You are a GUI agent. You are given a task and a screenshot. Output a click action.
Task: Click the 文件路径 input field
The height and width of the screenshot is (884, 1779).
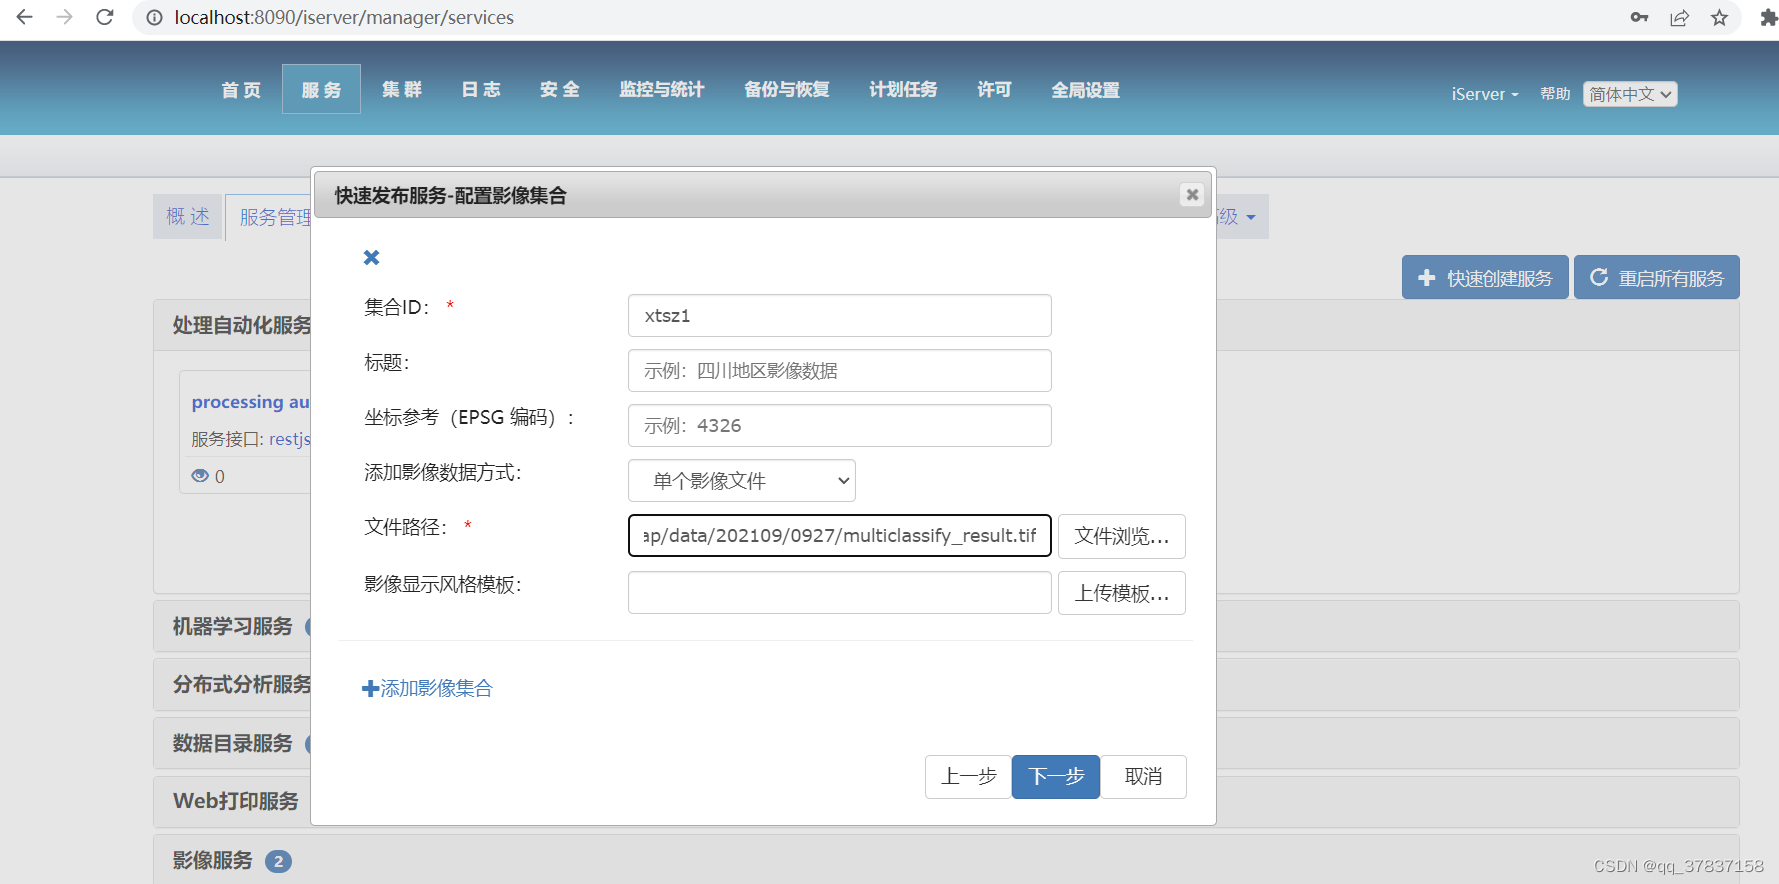pyautogui.click(x=840, y=536)
